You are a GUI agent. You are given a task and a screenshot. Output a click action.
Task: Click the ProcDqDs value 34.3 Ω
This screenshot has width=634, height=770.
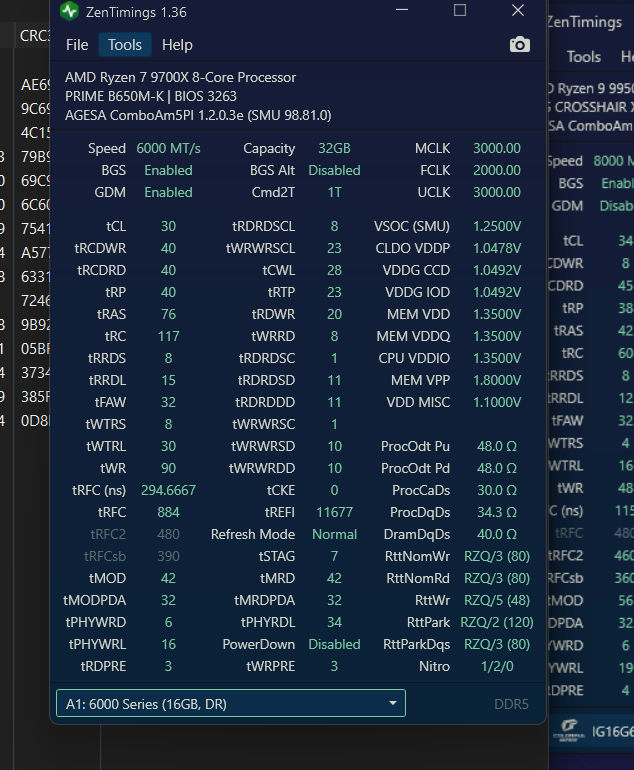point(497,512)
